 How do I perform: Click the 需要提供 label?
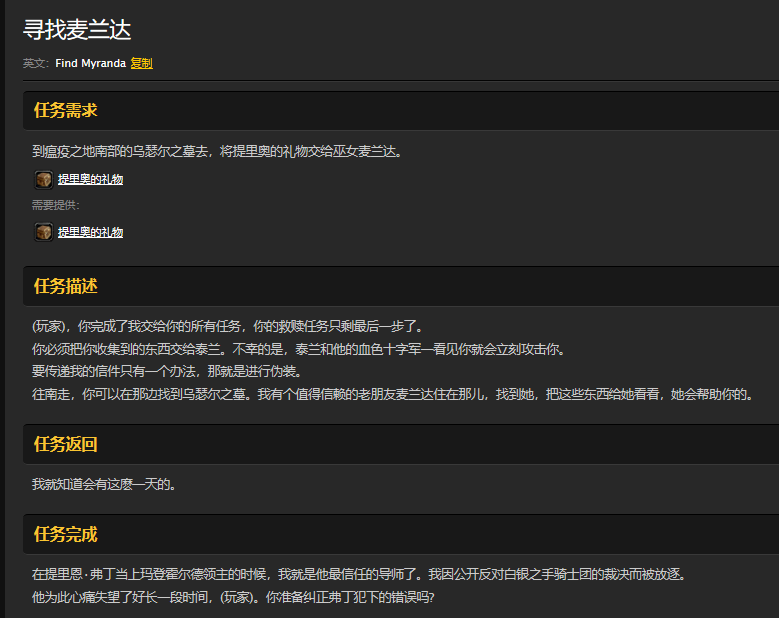pyautogui.click(x=56, y=206)
